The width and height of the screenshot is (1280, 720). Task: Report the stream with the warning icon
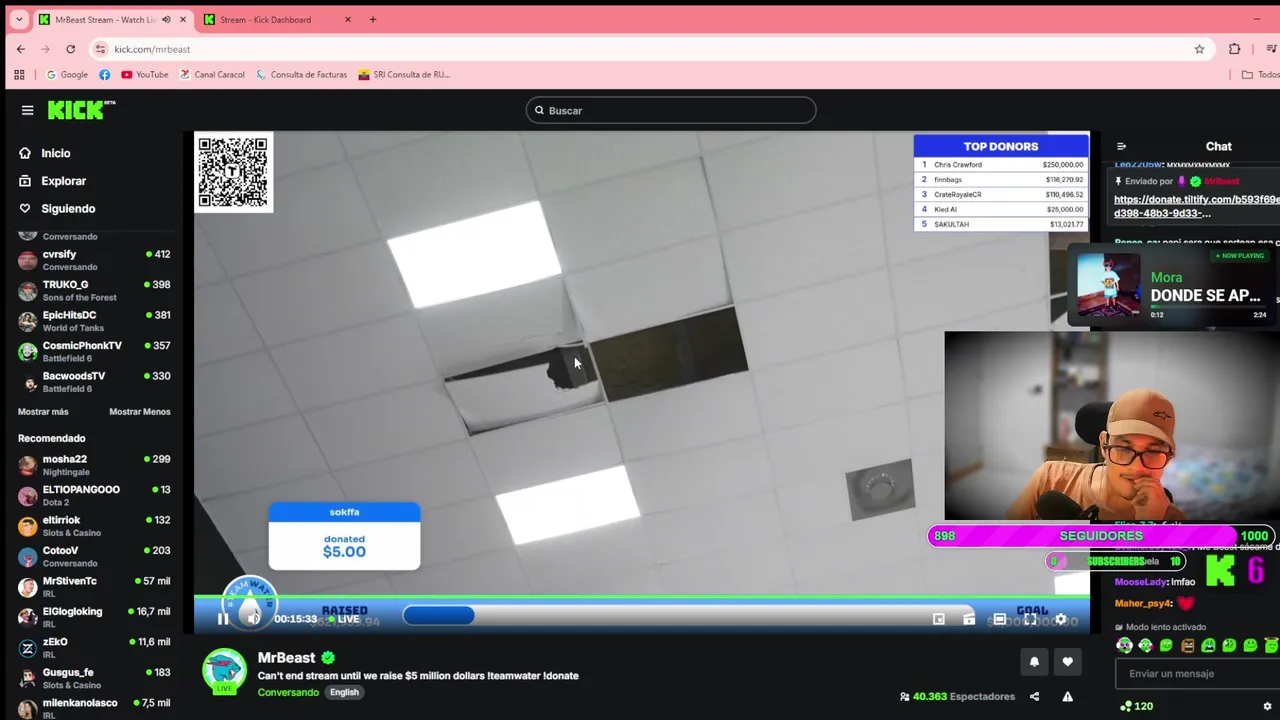pyautogui.click(x=1067, y=697)
